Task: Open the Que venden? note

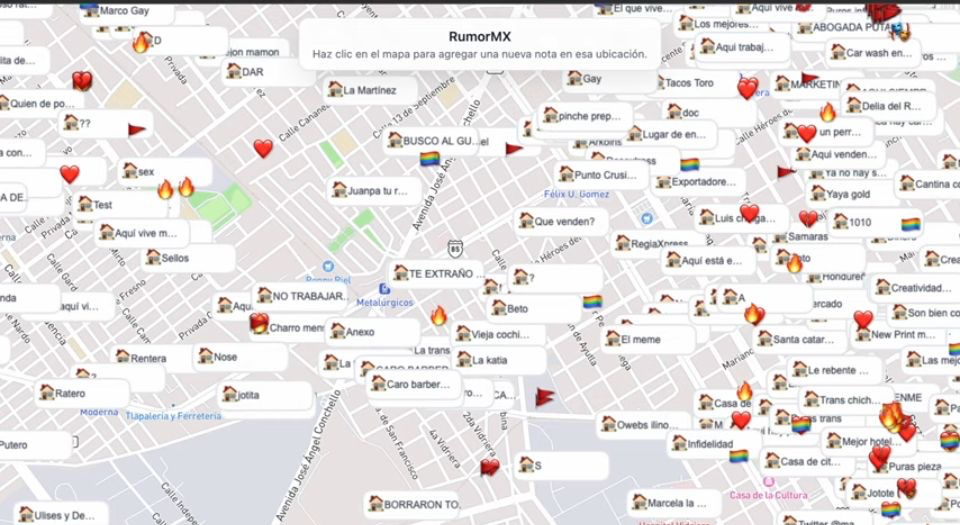Action: point(561,221)
